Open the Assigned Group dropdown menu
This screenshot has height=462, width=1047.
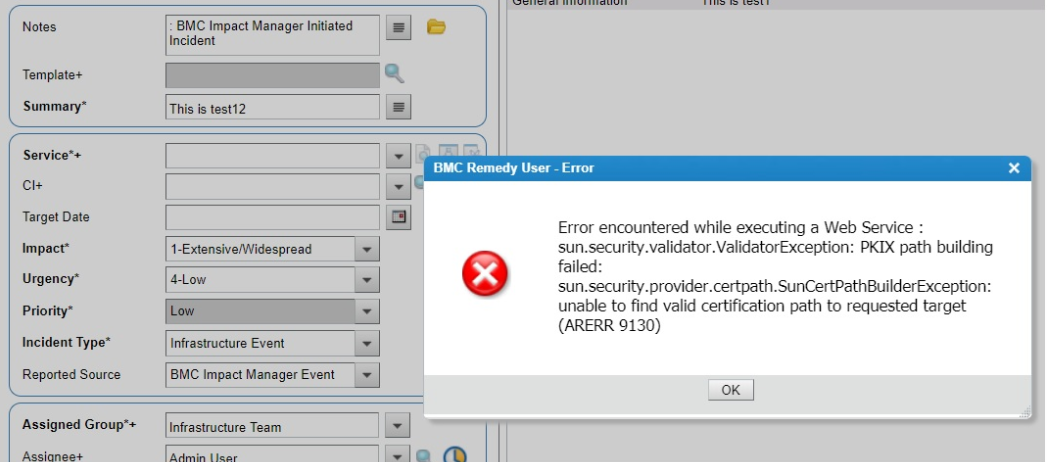(398, 427)
